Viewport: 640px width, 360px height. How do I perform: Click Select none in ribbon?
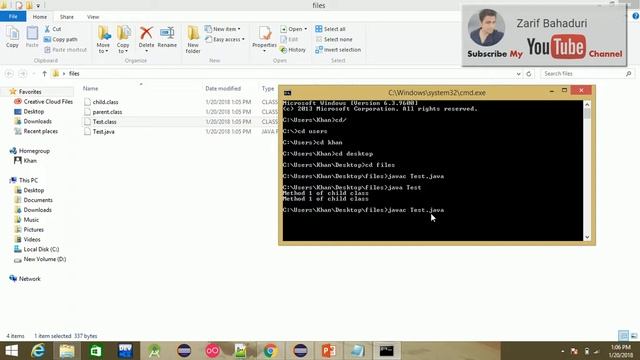click(334, 39)
